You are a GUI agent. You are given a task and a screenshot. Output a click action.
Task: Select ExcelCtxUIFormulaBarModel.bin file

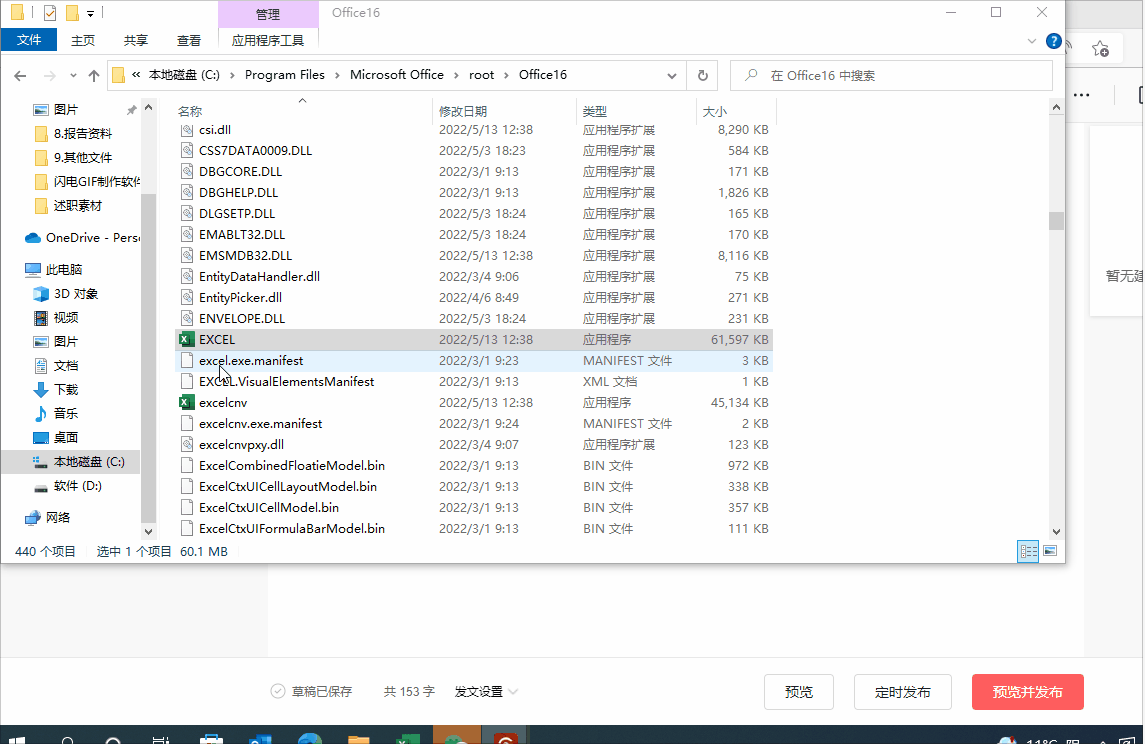[474, 529]
